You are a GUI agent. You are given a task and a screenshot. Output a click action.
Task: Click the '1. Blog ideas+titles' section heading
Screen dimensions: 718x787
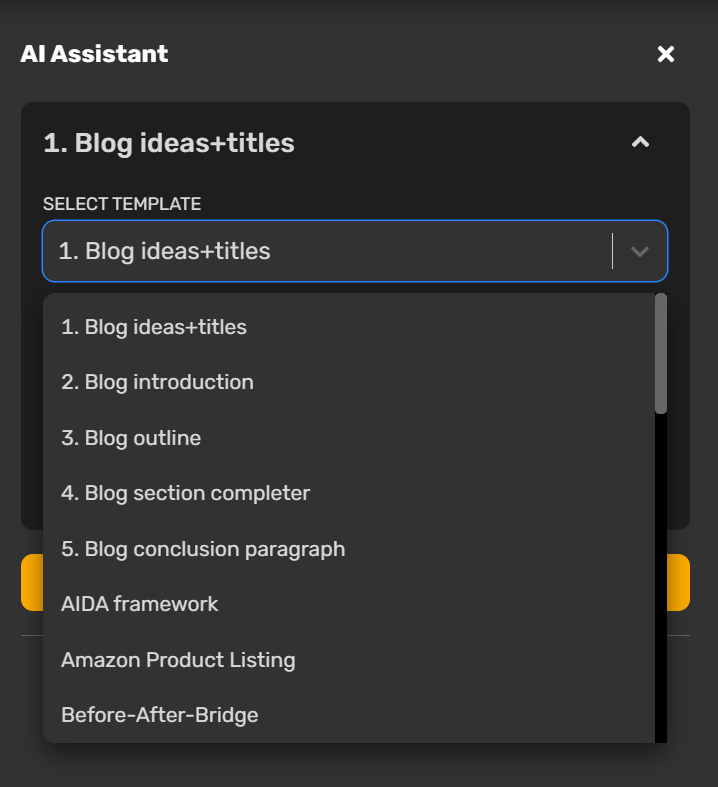[x=169, y=143]
